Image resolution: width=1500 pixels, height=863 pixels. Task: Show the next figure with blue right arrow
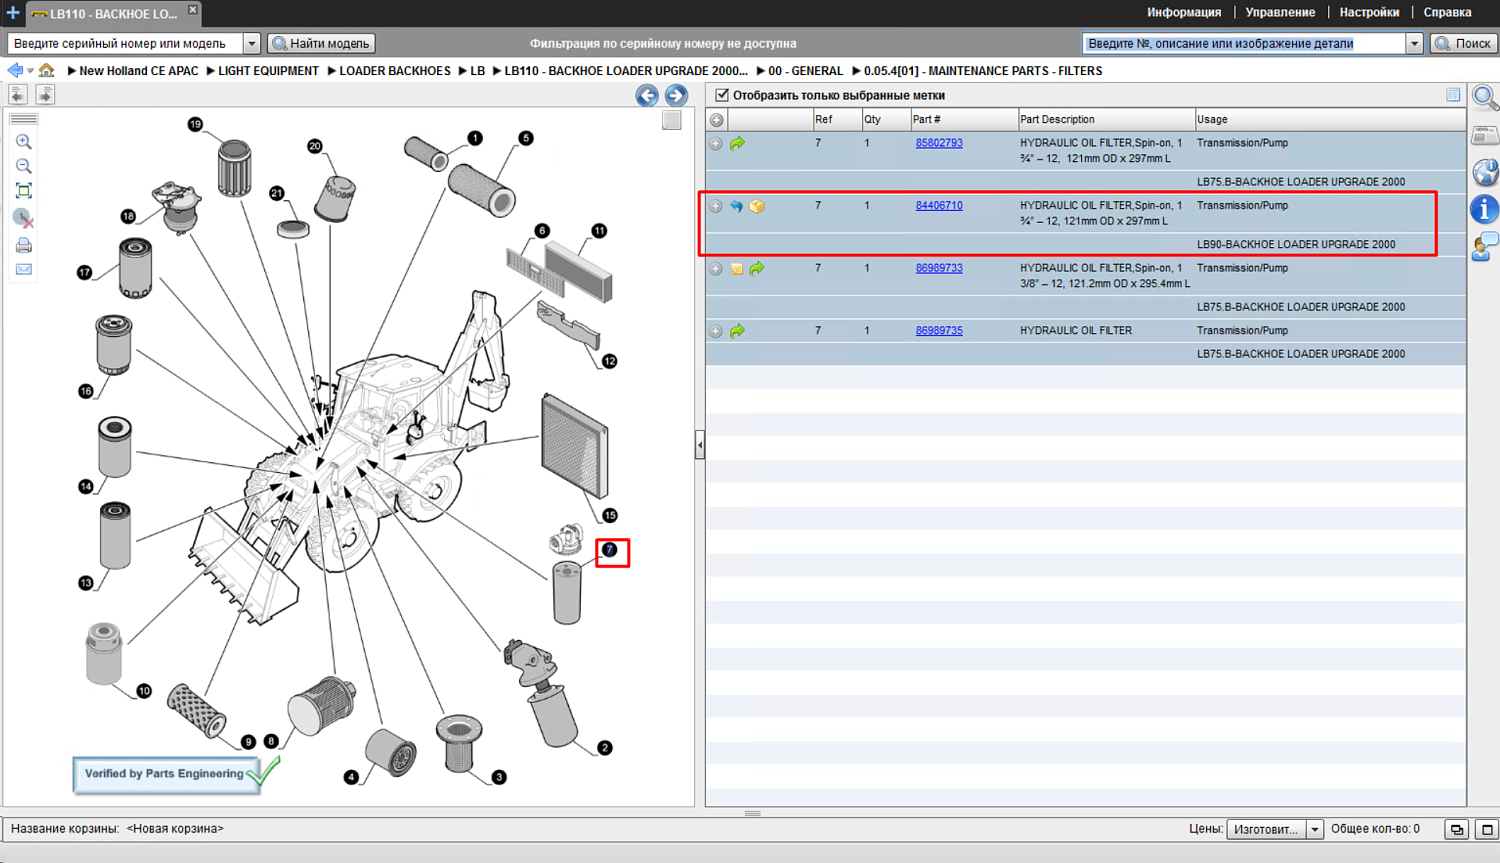676,95
